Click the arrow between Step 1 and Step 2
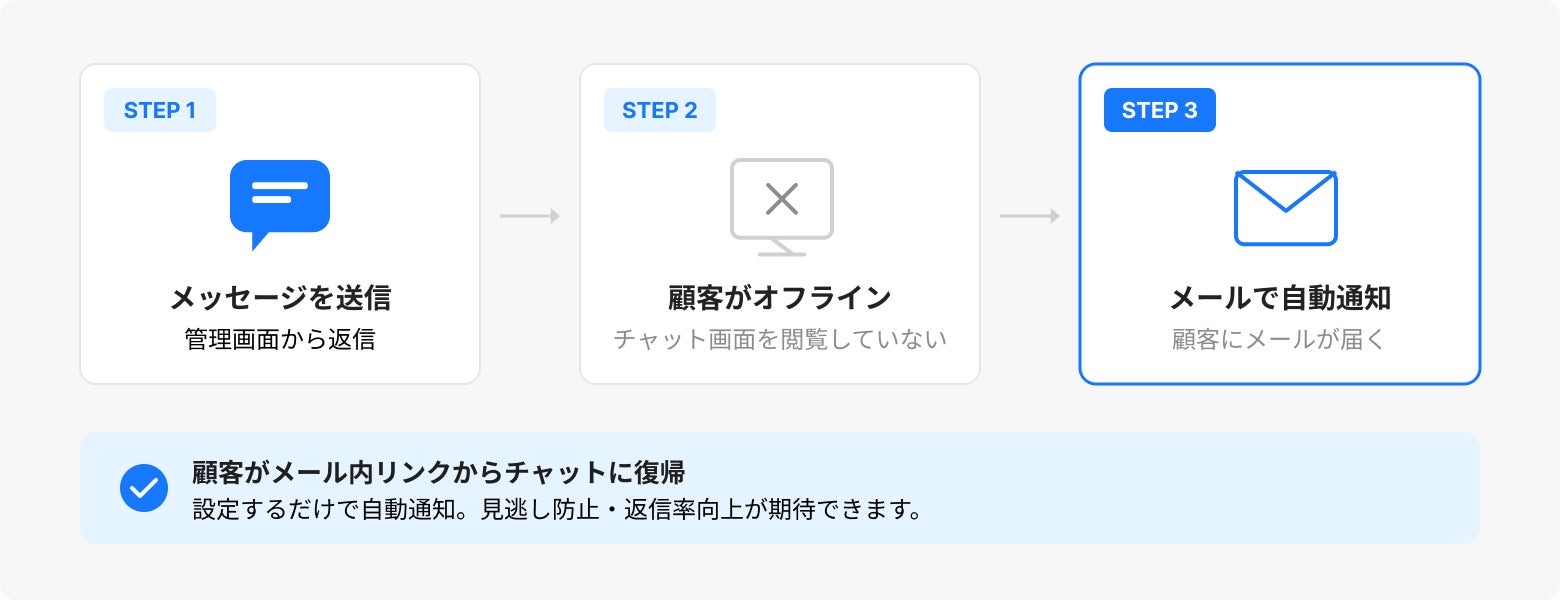The image size is (1560, 600). click(x=530, y=216)
